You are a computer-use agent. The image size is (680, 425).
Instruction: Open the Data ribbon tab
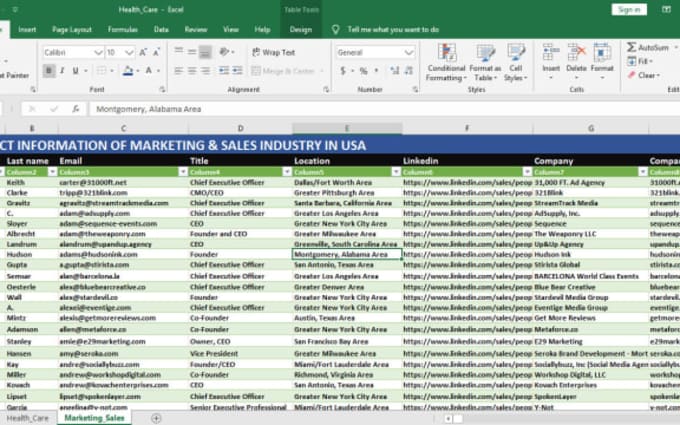coord(161,29)
